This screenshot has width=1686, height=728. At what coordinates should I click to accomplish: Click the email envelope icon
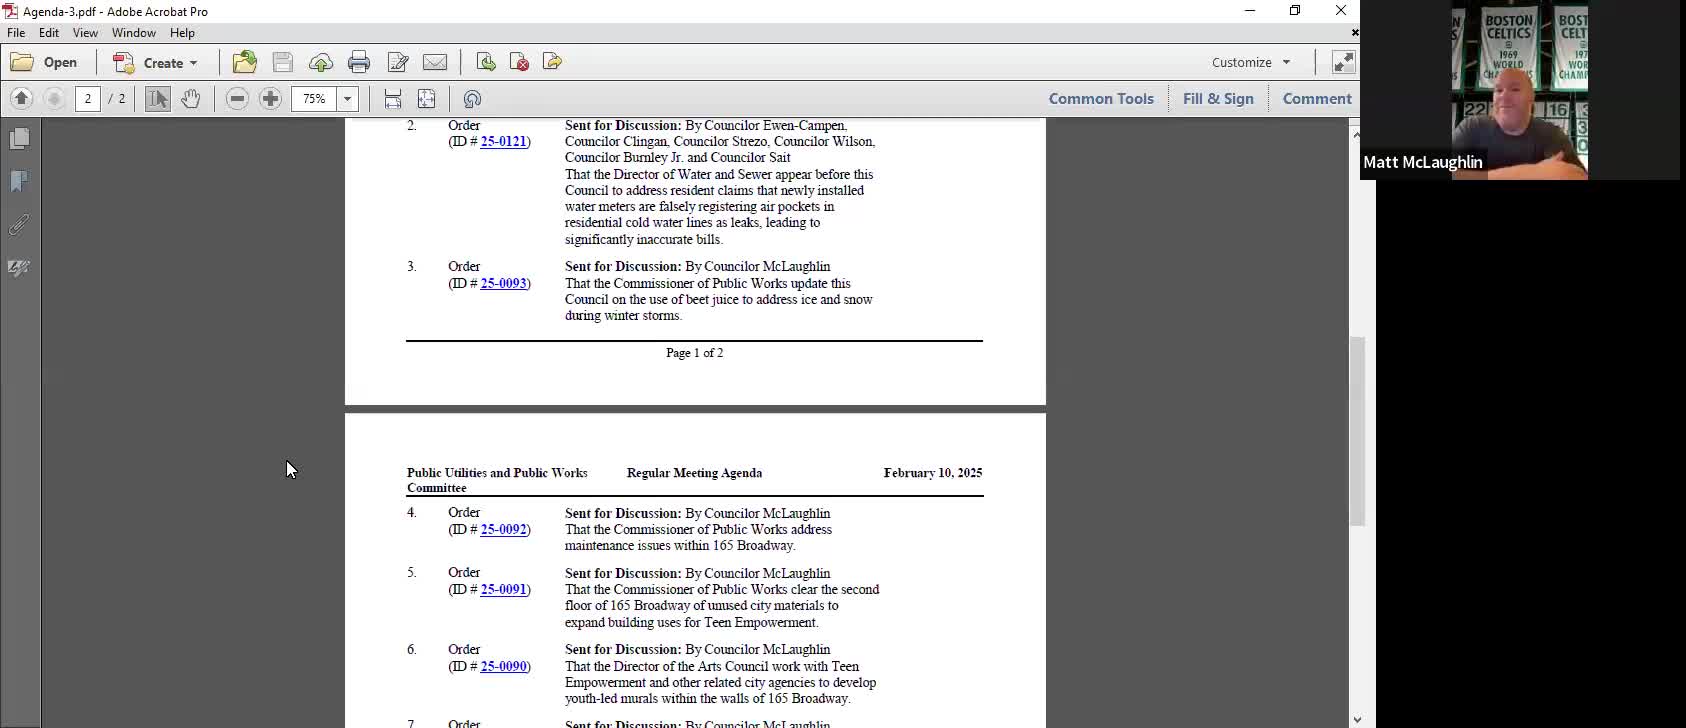click(x=435, y=62)
